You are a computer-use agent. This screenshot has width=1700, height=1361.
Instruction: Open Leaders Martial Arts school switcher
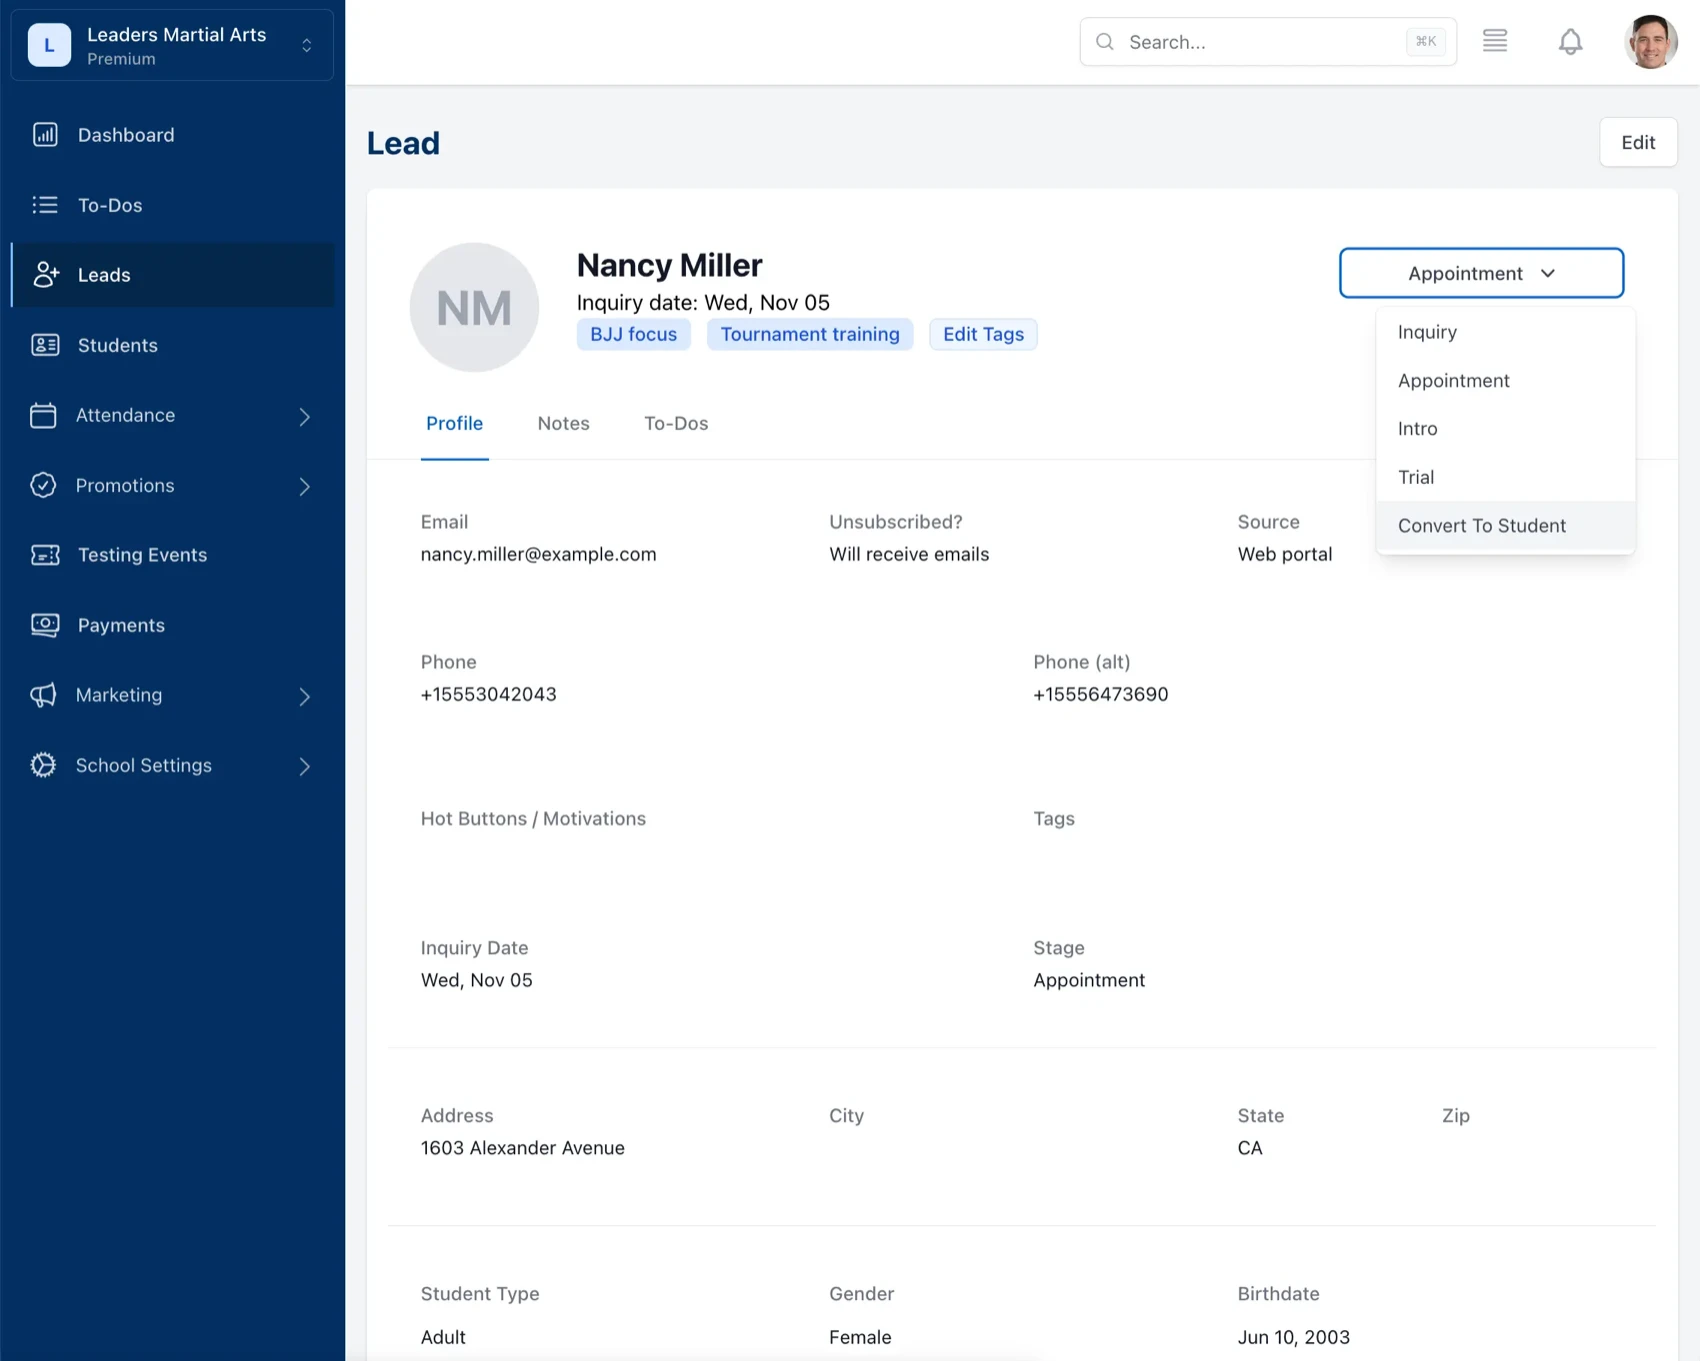click(x=172, y=45)
